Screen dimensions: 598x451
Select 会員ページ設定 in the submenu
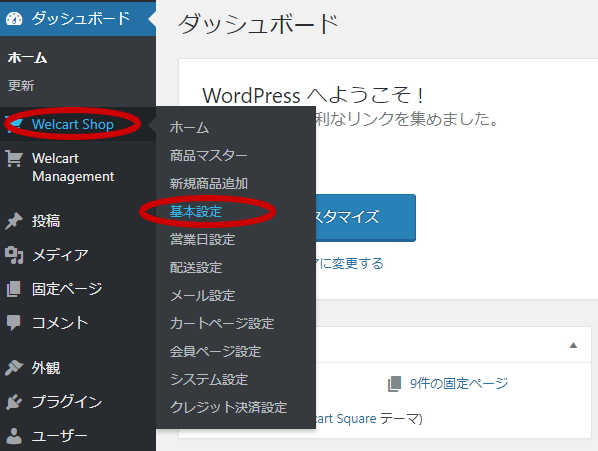[215, 351]
